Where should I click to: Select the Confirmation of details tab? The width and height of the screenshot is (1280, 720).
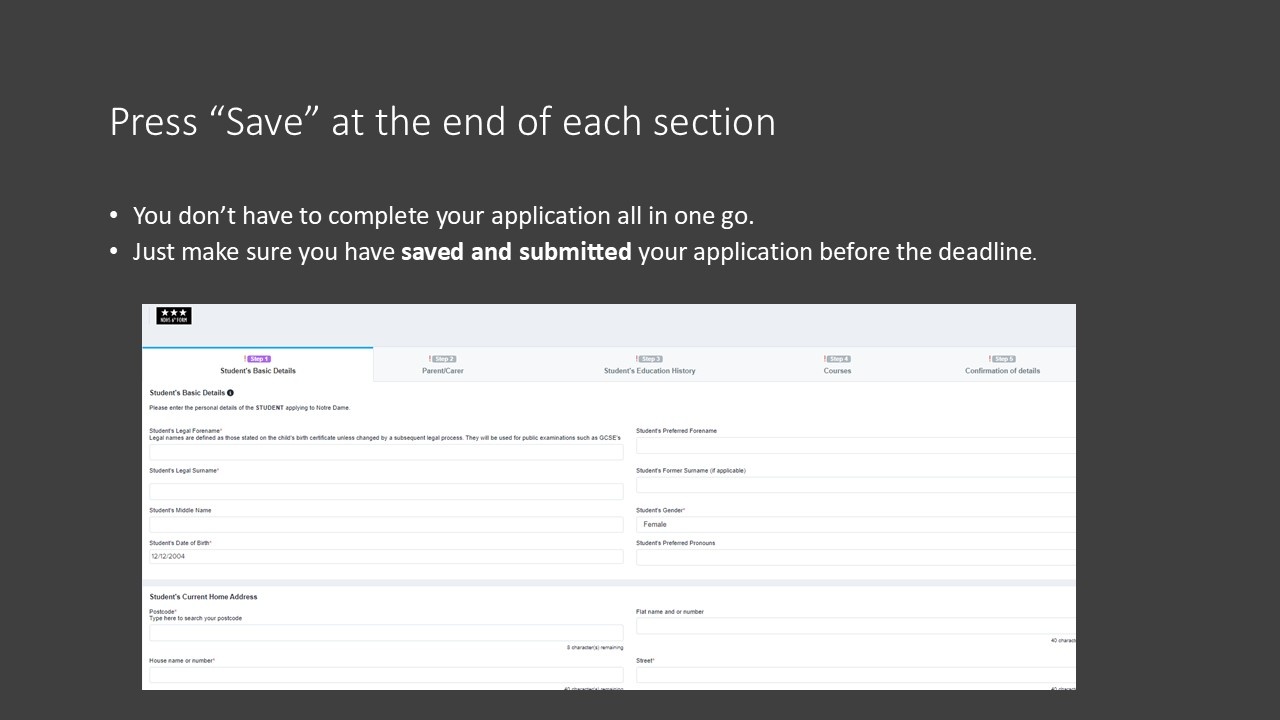(x=1003, y=371)
